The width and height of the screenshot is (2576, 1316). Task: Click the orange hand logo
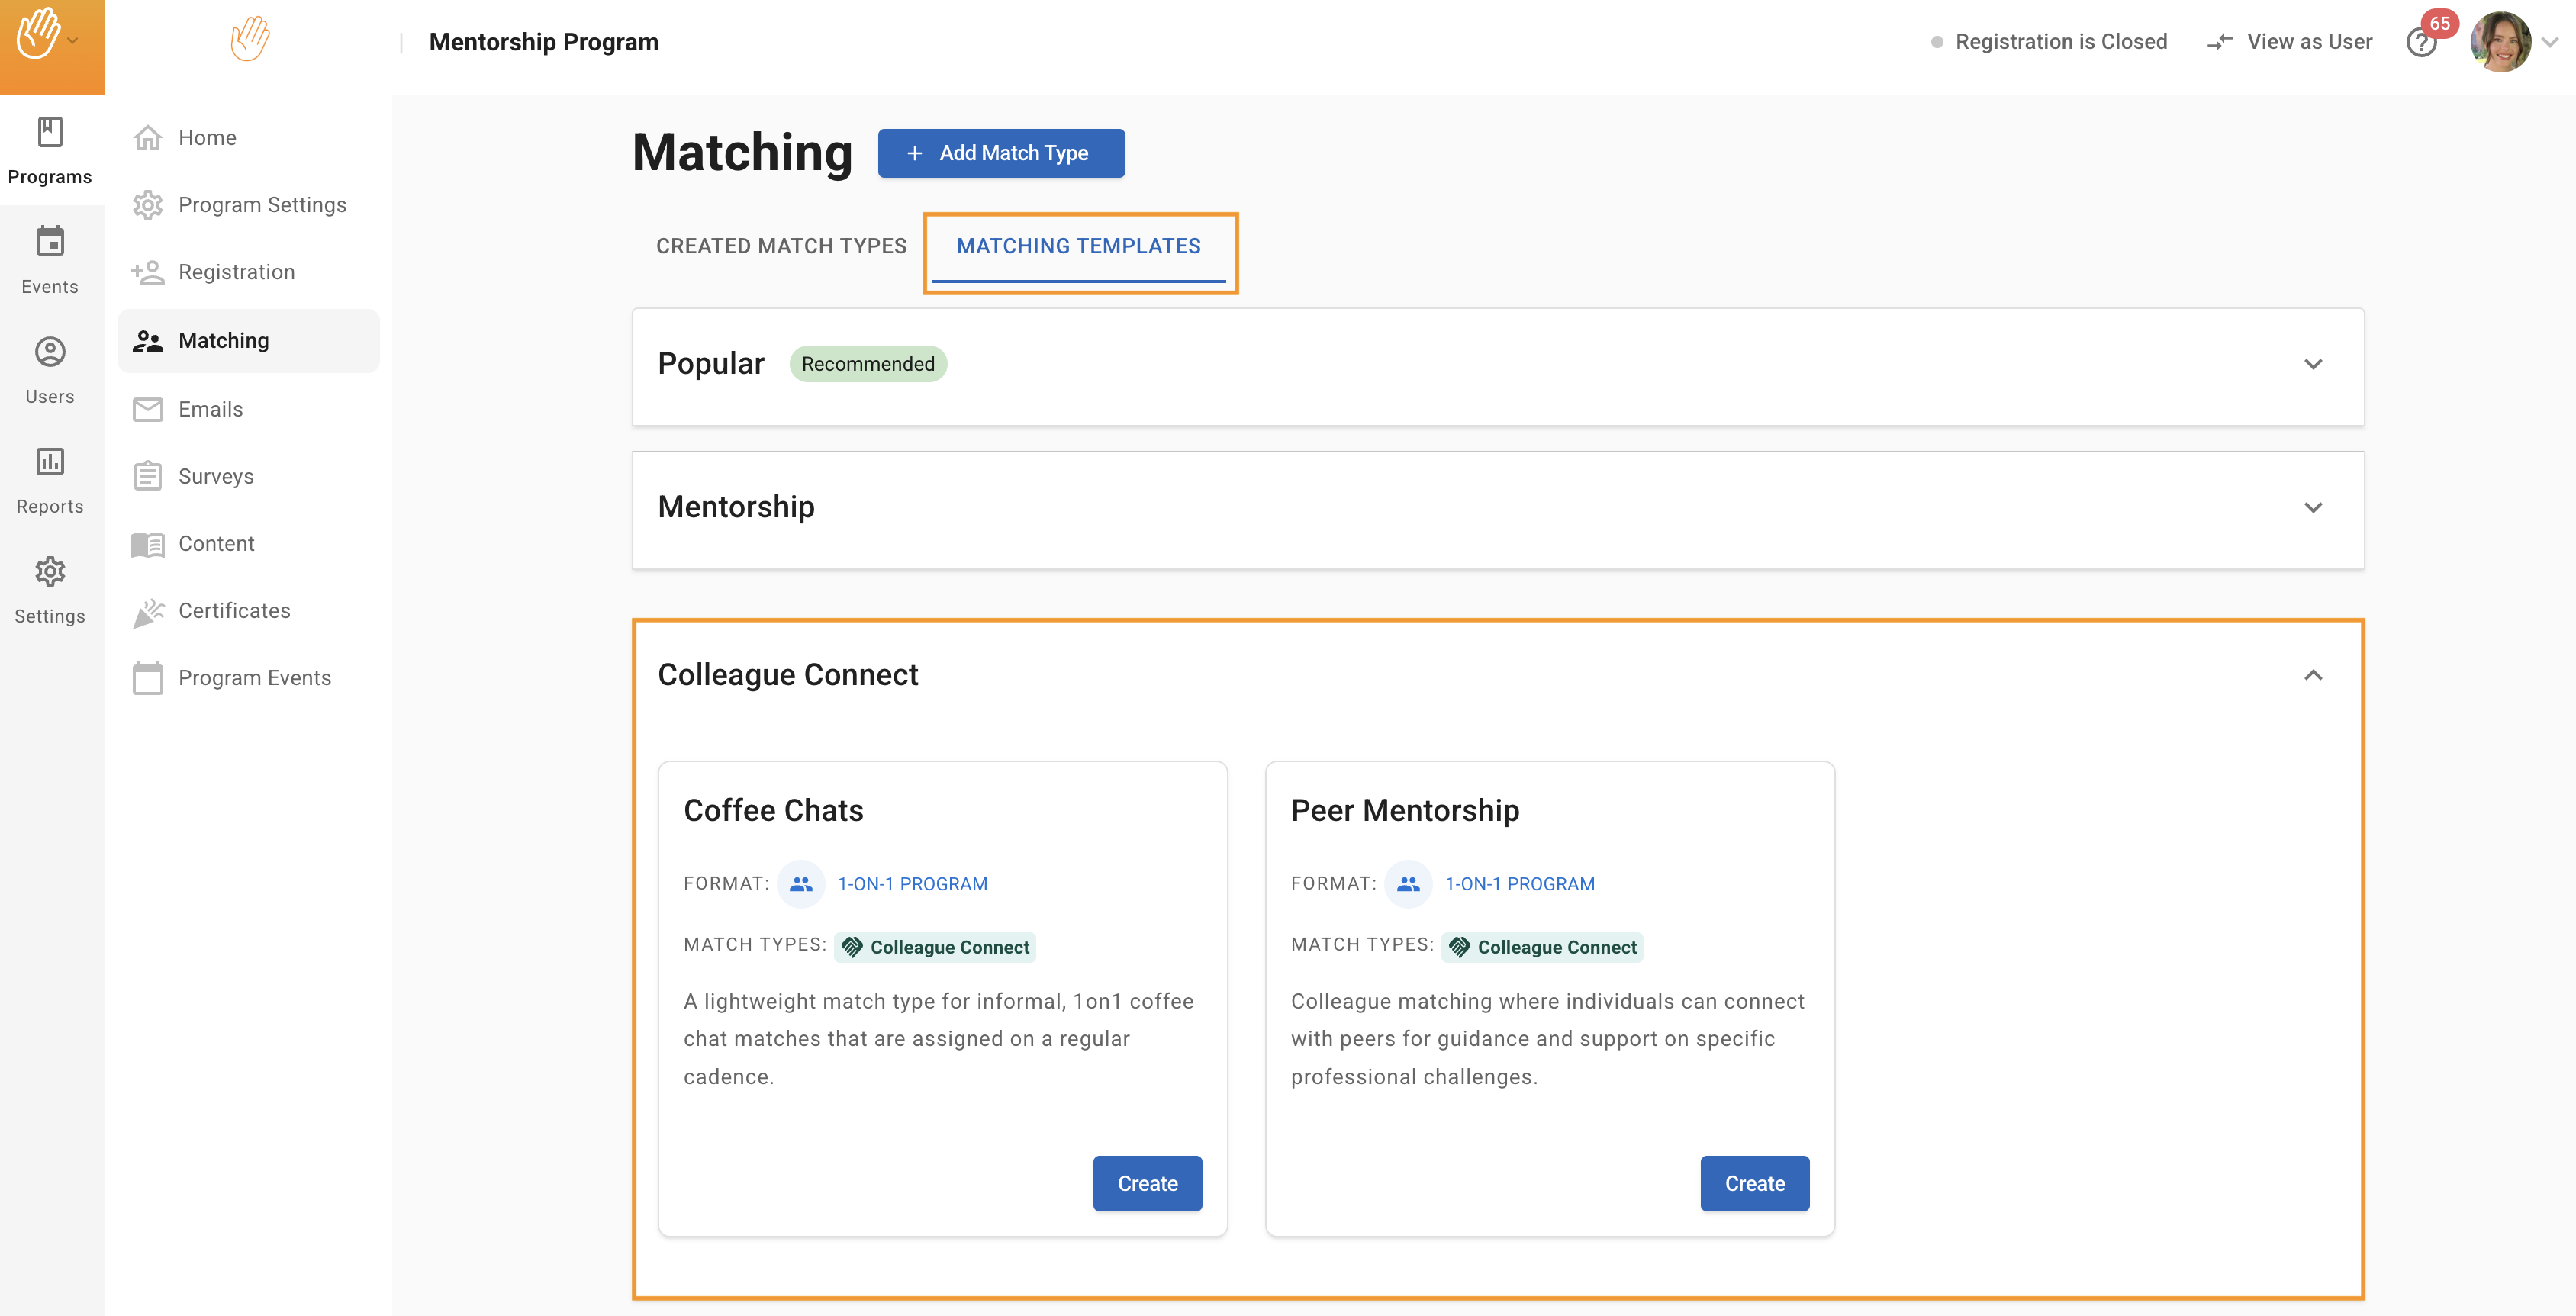(249, 40)
